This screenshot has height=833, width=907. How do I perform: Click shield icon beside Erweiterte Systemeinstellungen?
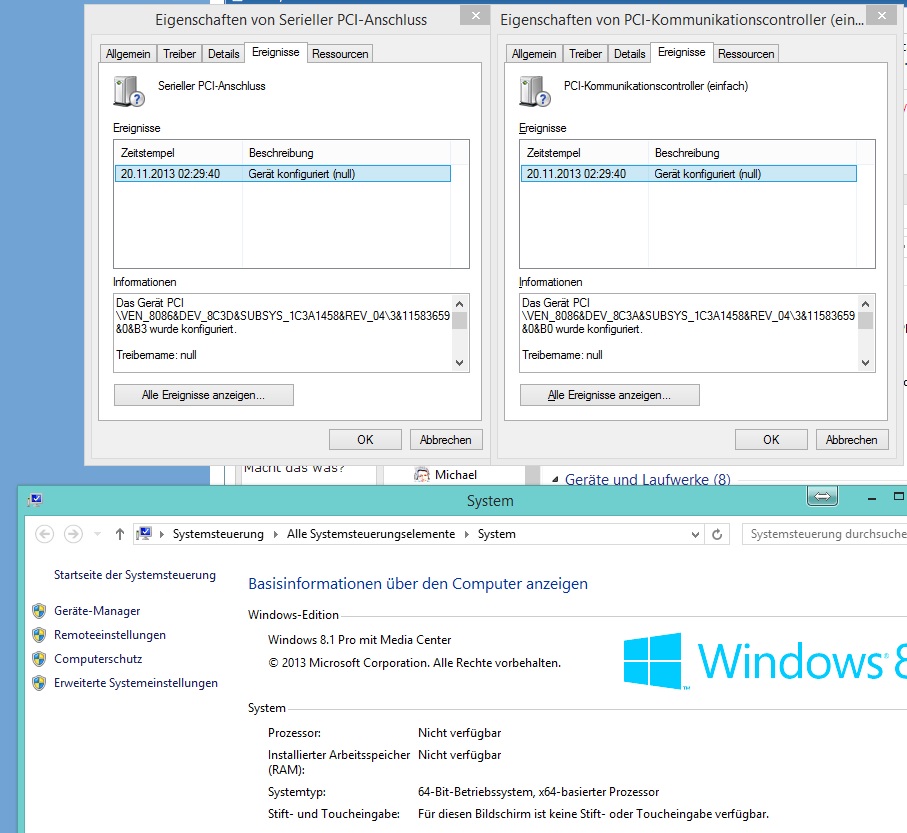point(39,683)
